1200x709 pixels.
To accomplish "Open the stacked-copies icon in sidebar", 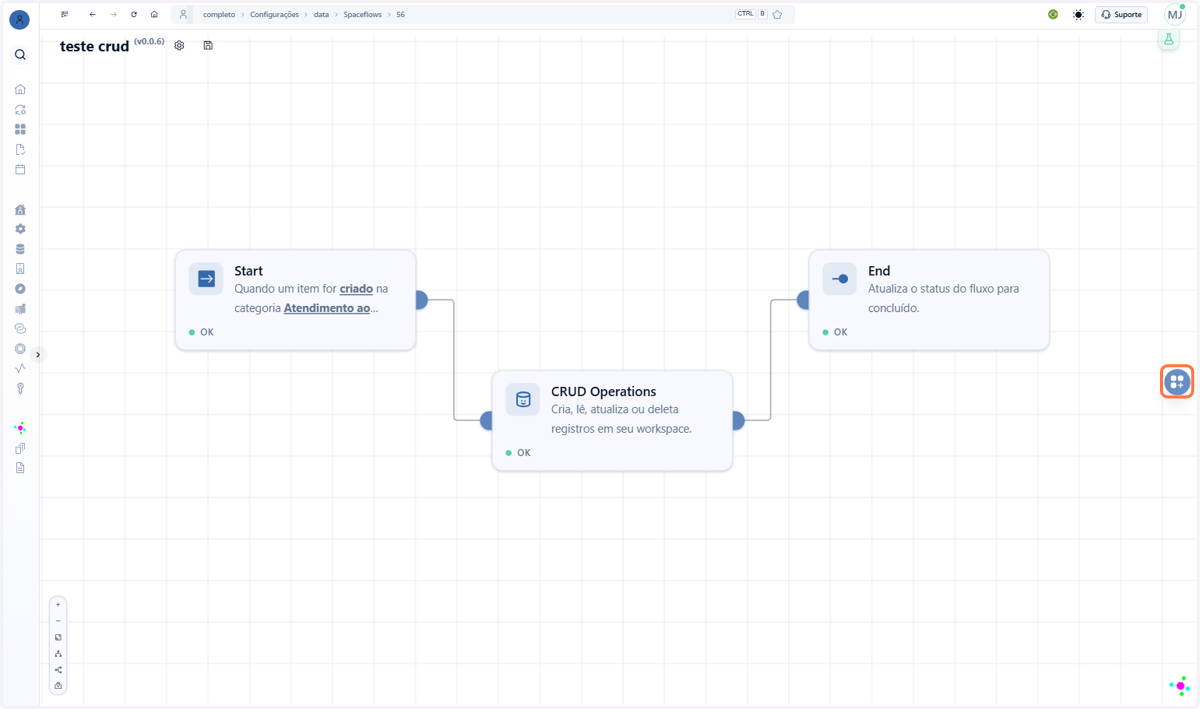I will (x=20, y=448).
